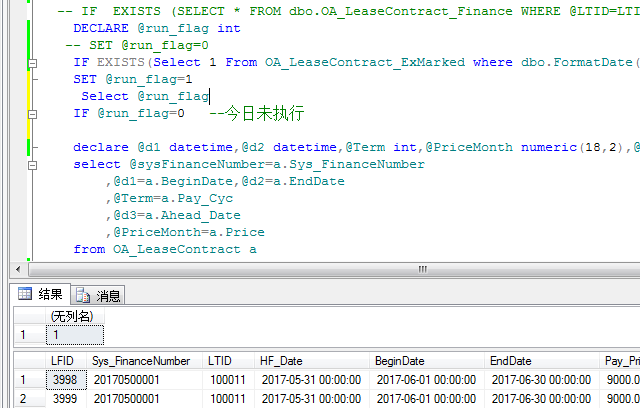The width and height of the screenshot is (640, 408).
Task: Click the ,@d3=a.Ahead_Date line
Action: pos(173,215)
